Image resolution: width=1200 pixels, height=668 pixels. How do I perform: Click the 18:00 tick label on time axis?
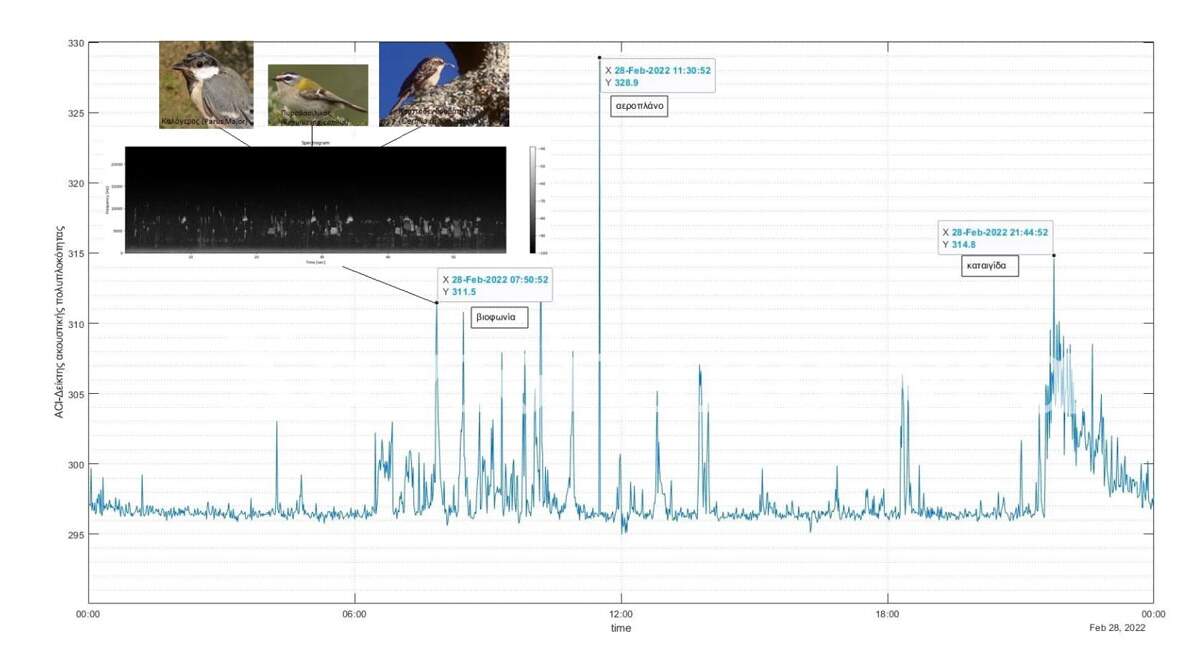(x=887, y=613)
